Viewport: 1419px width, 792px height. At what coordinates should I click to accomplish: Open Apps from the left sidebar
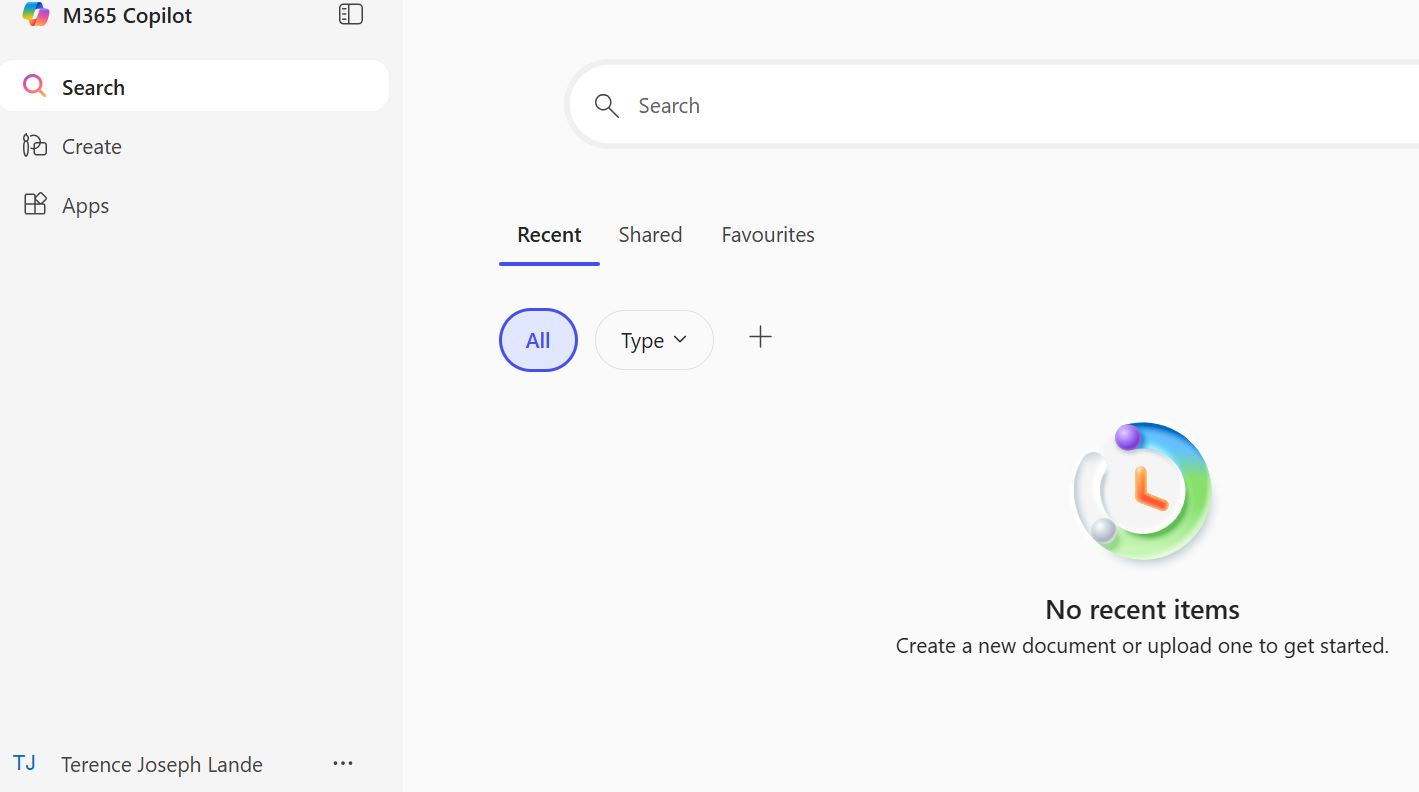pos(85,206)
